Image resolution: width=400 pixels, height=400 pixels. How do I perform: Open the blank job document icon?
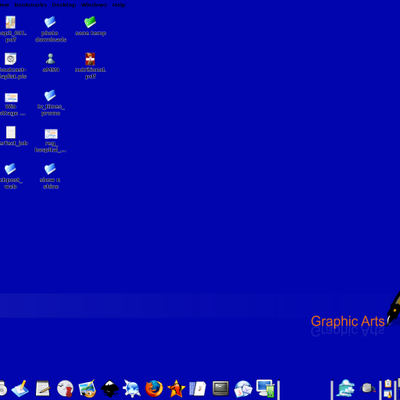click(11, 132)
